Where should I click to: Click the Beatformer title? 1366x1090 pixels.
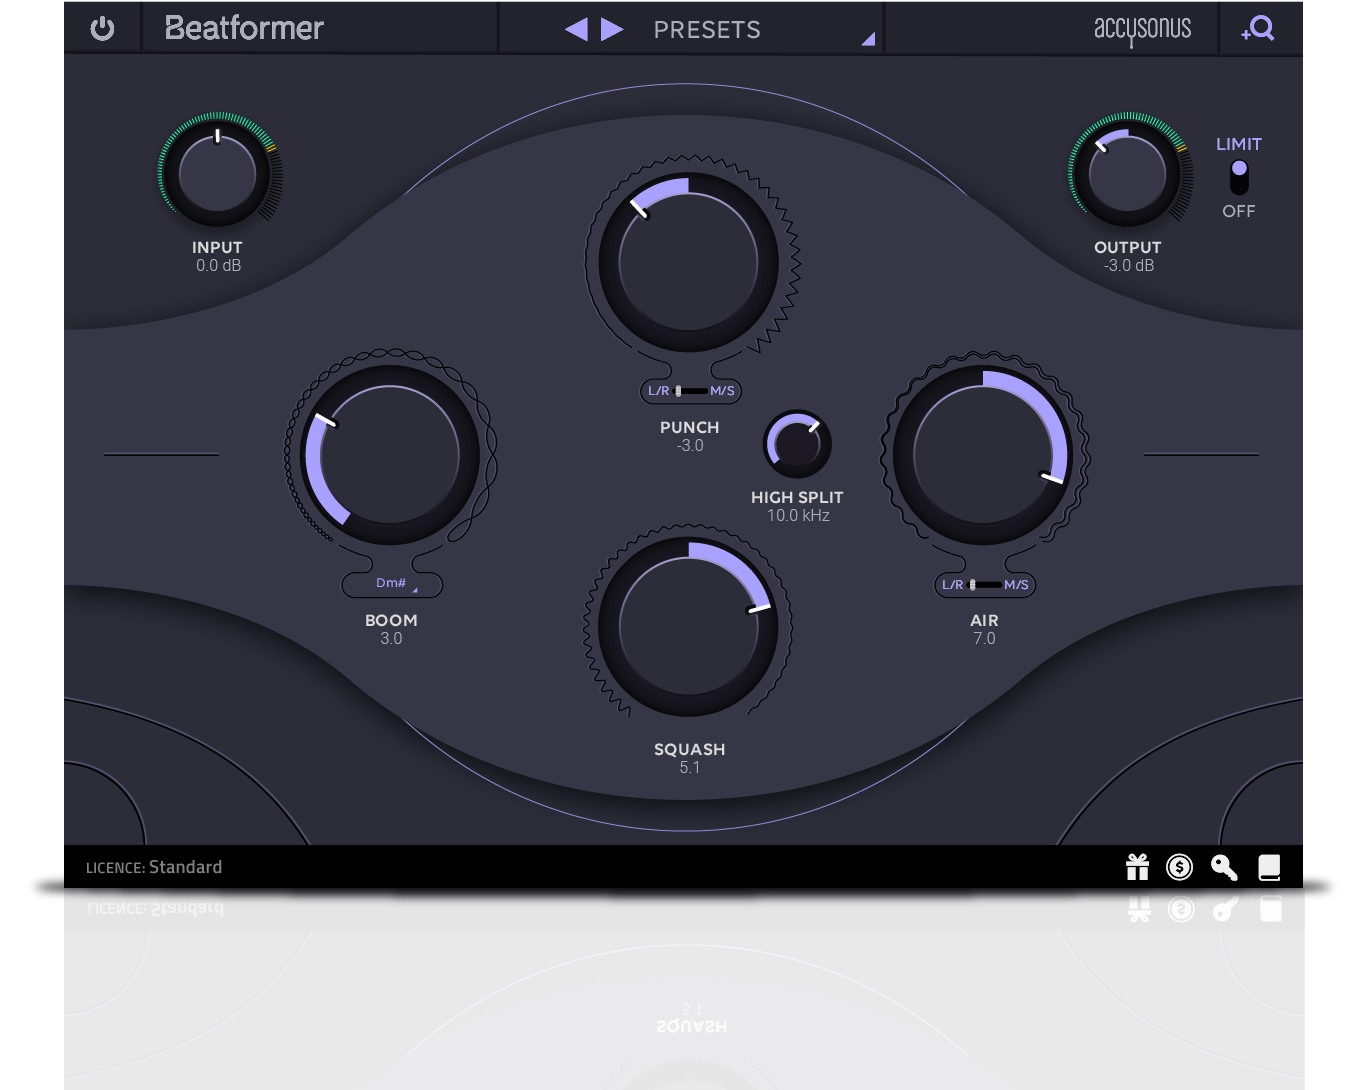tap(244, 28)
